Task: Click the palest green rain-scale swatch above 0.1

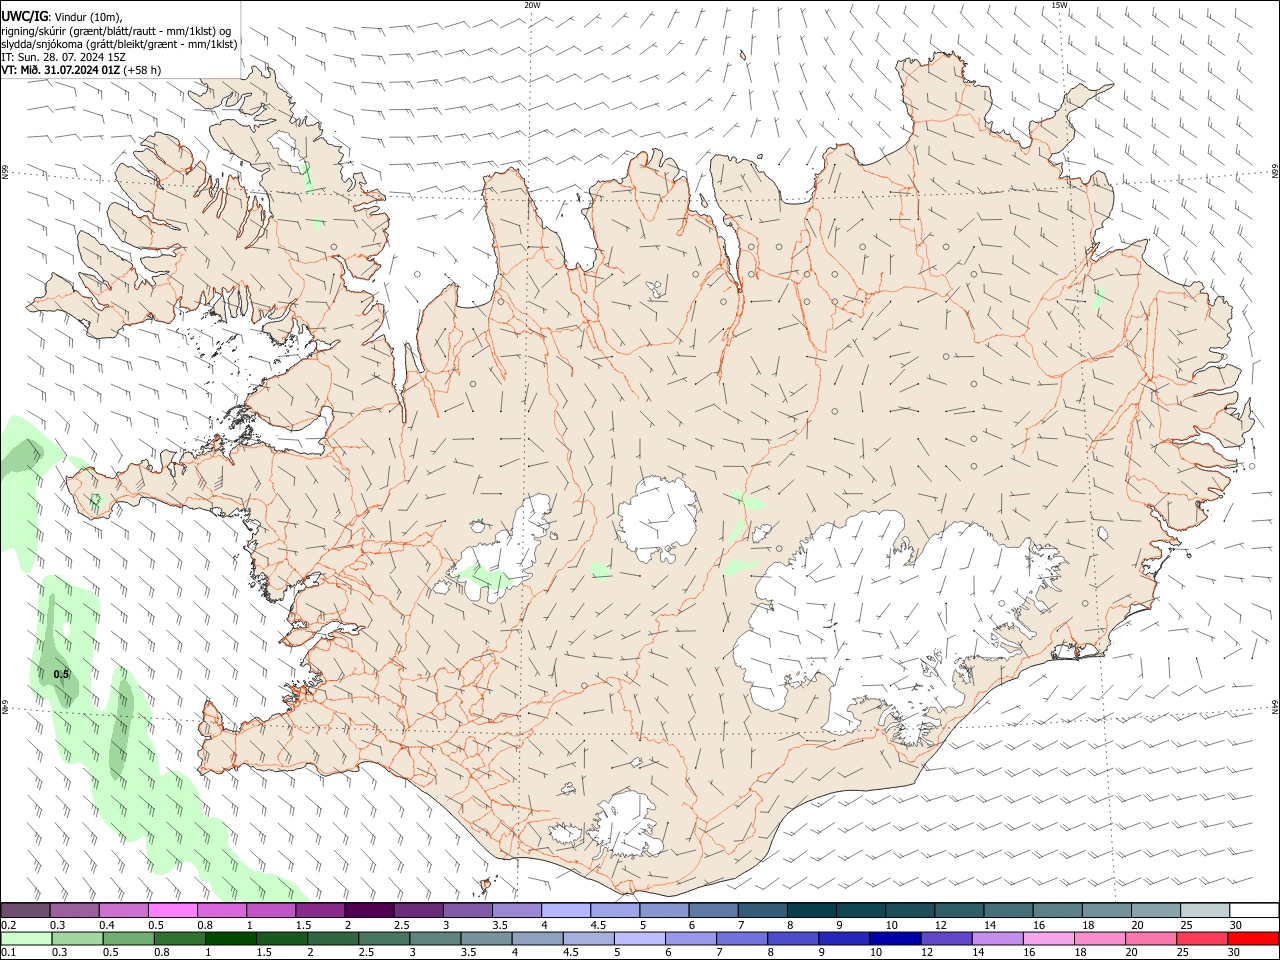Action: [26, 938]
